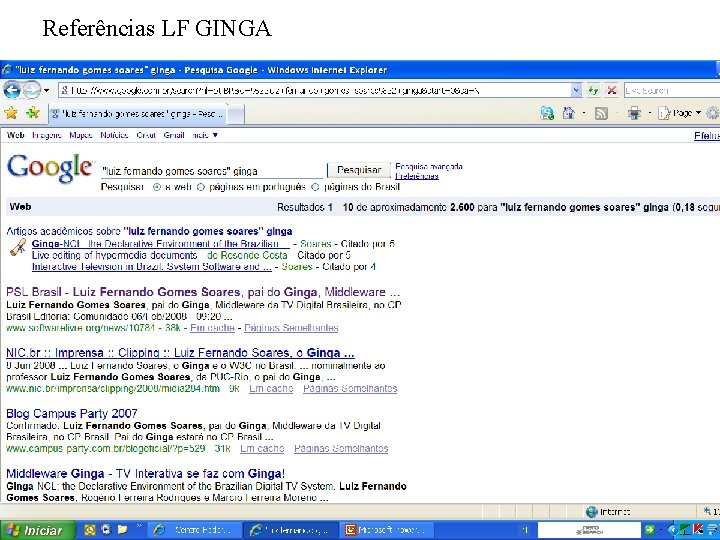Click the IE Forward arrow button
Viewport: 720px width, 540px height.
pos(31,90)
